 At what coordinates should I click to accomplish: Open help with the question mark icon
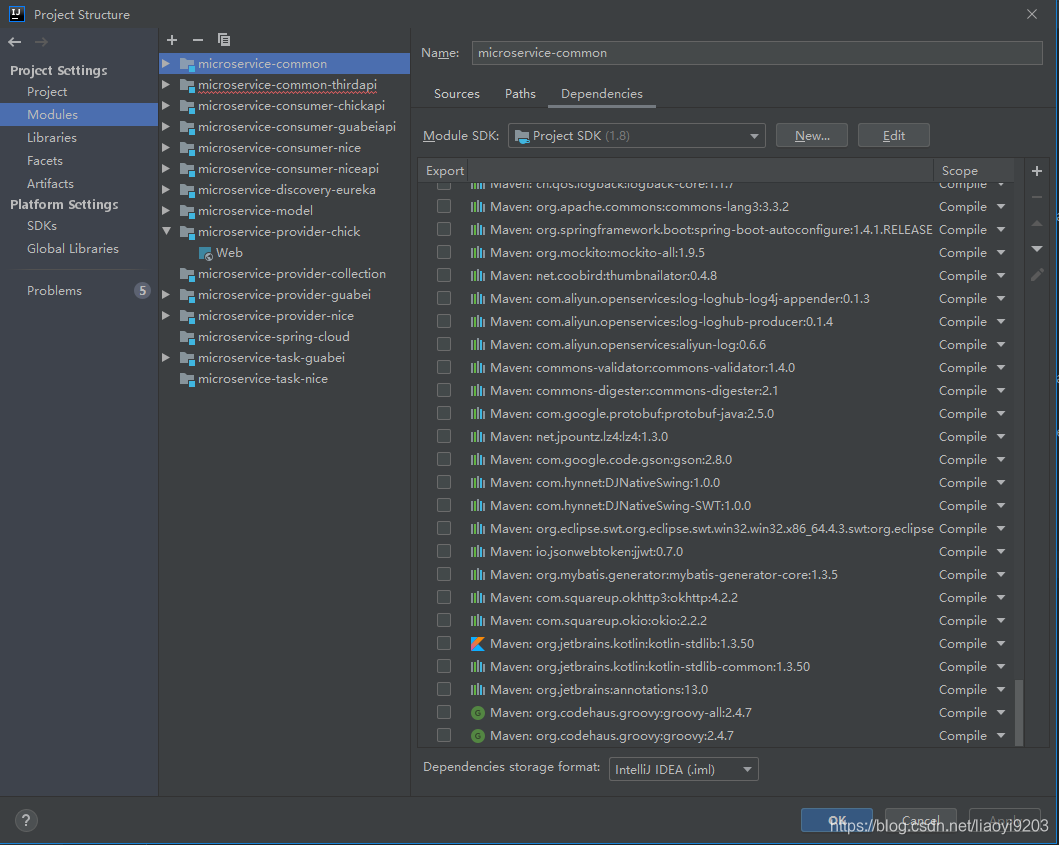point(26,821)
